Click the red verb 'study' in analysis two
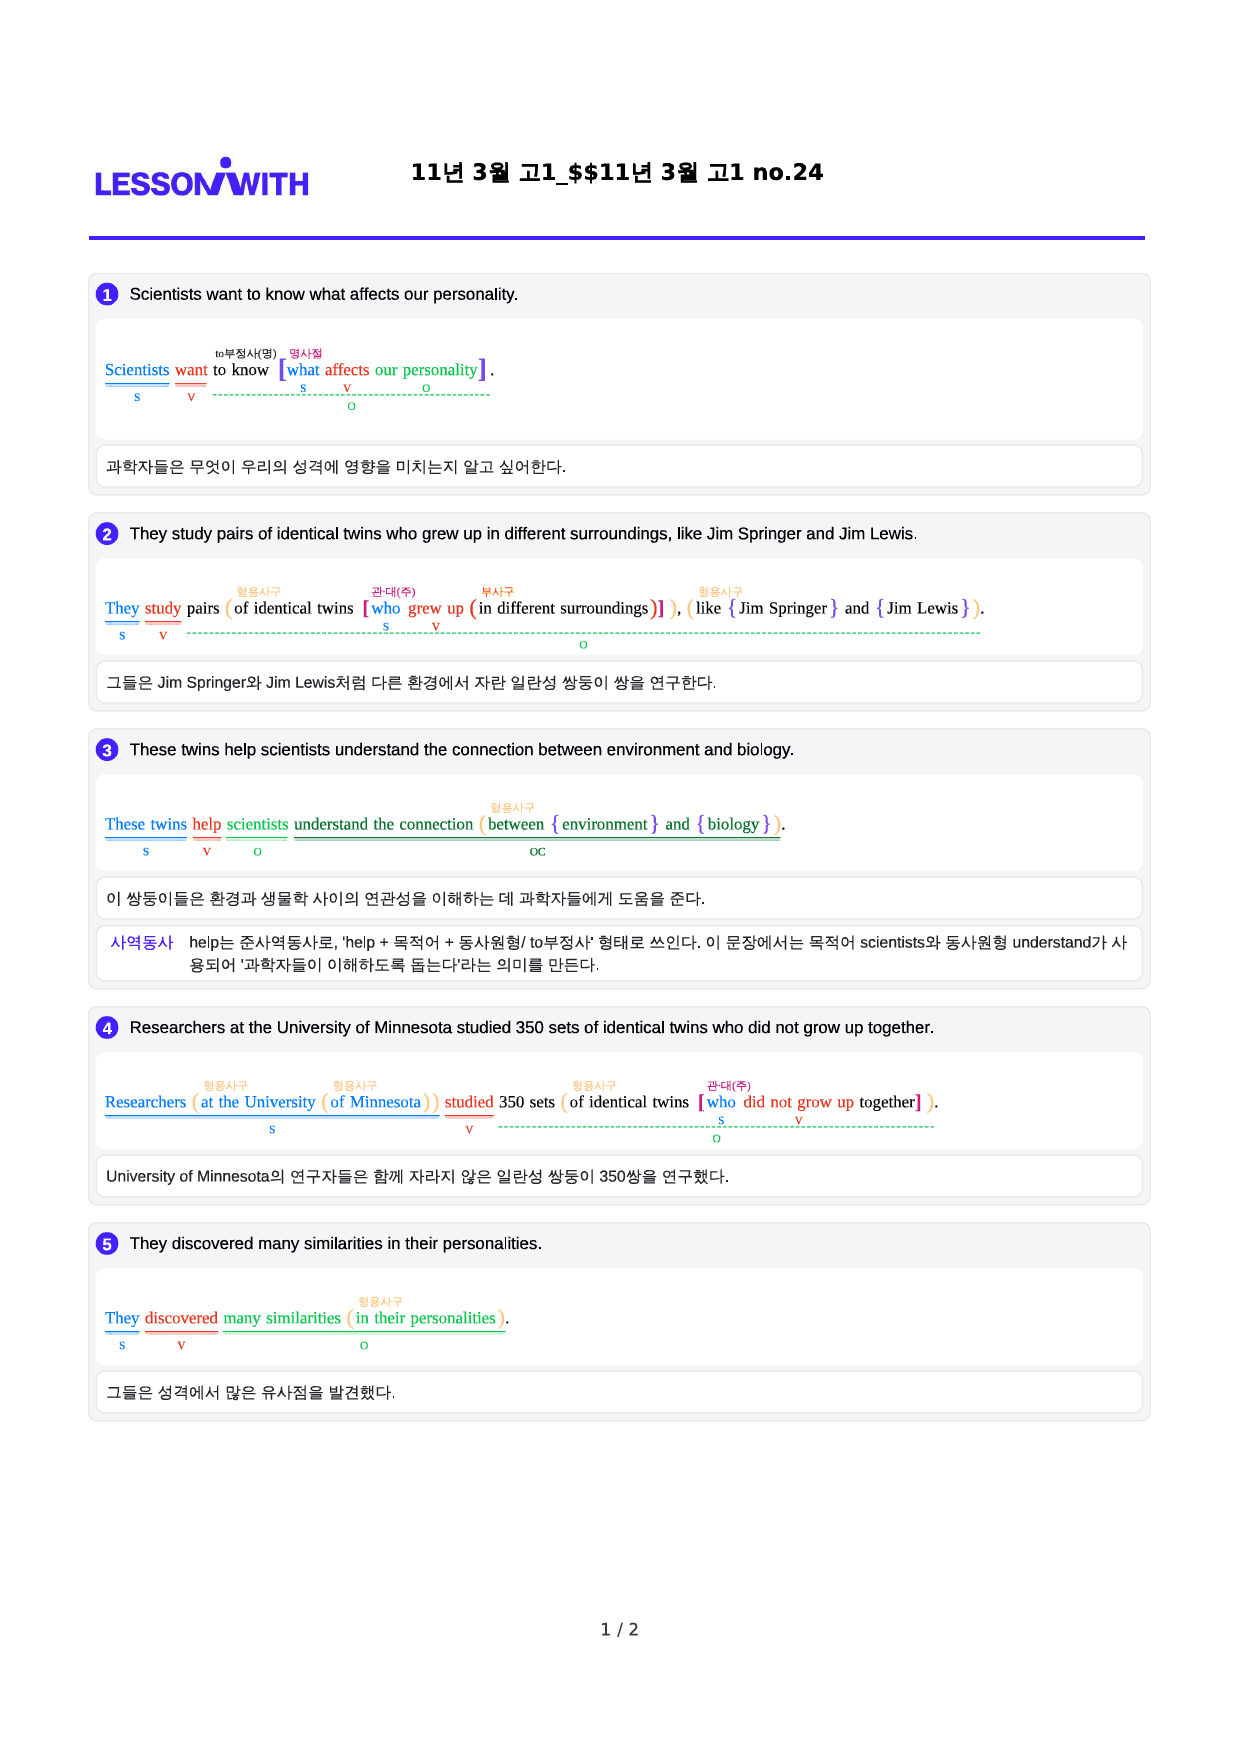 pyautogui.click(x=163, y=608)
